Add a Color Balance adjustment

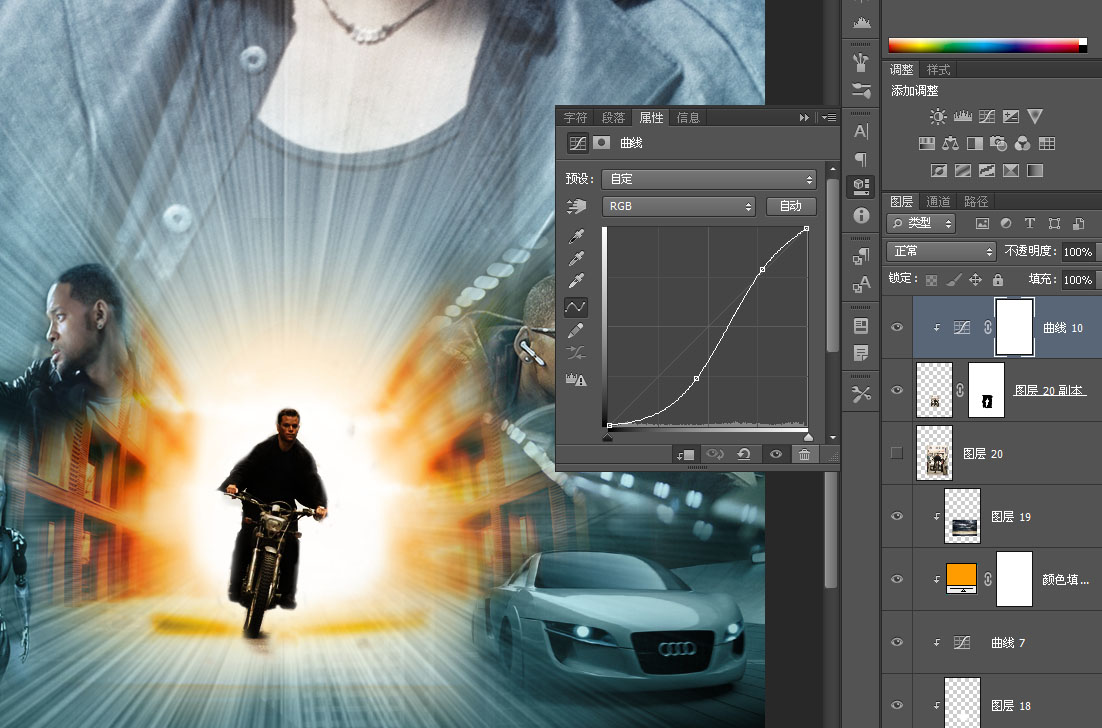[x=950, y=143]
